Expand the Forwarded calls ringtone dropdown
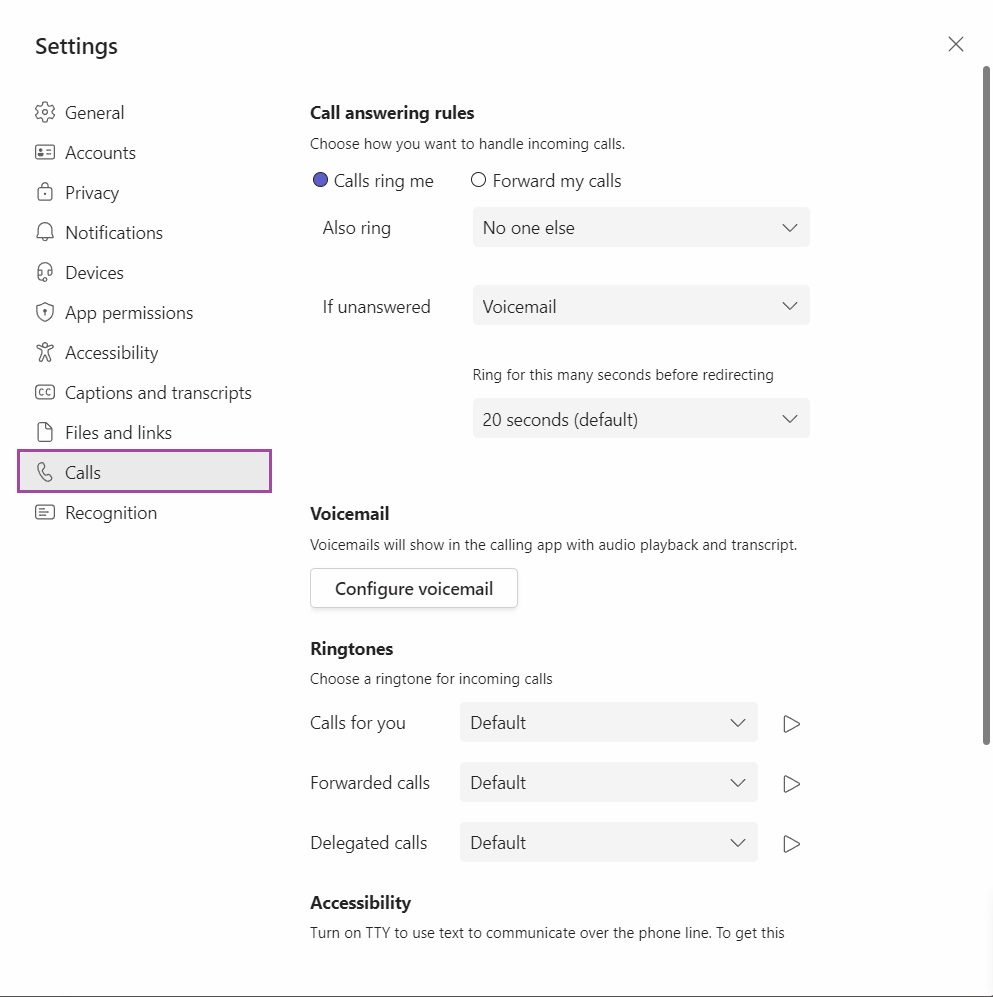The image size is (993, 997). pos(608,783)
